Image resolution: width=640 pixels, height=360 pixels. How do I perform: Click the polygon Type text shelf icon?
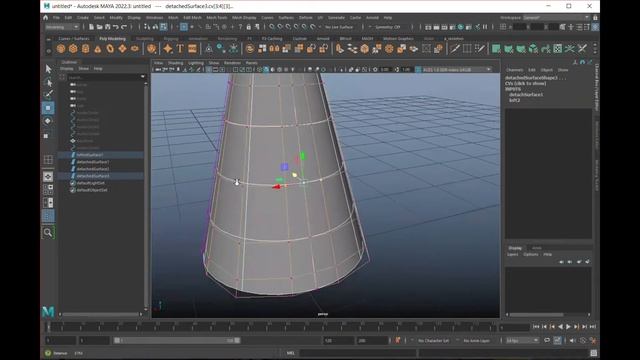tap(180, 49)
